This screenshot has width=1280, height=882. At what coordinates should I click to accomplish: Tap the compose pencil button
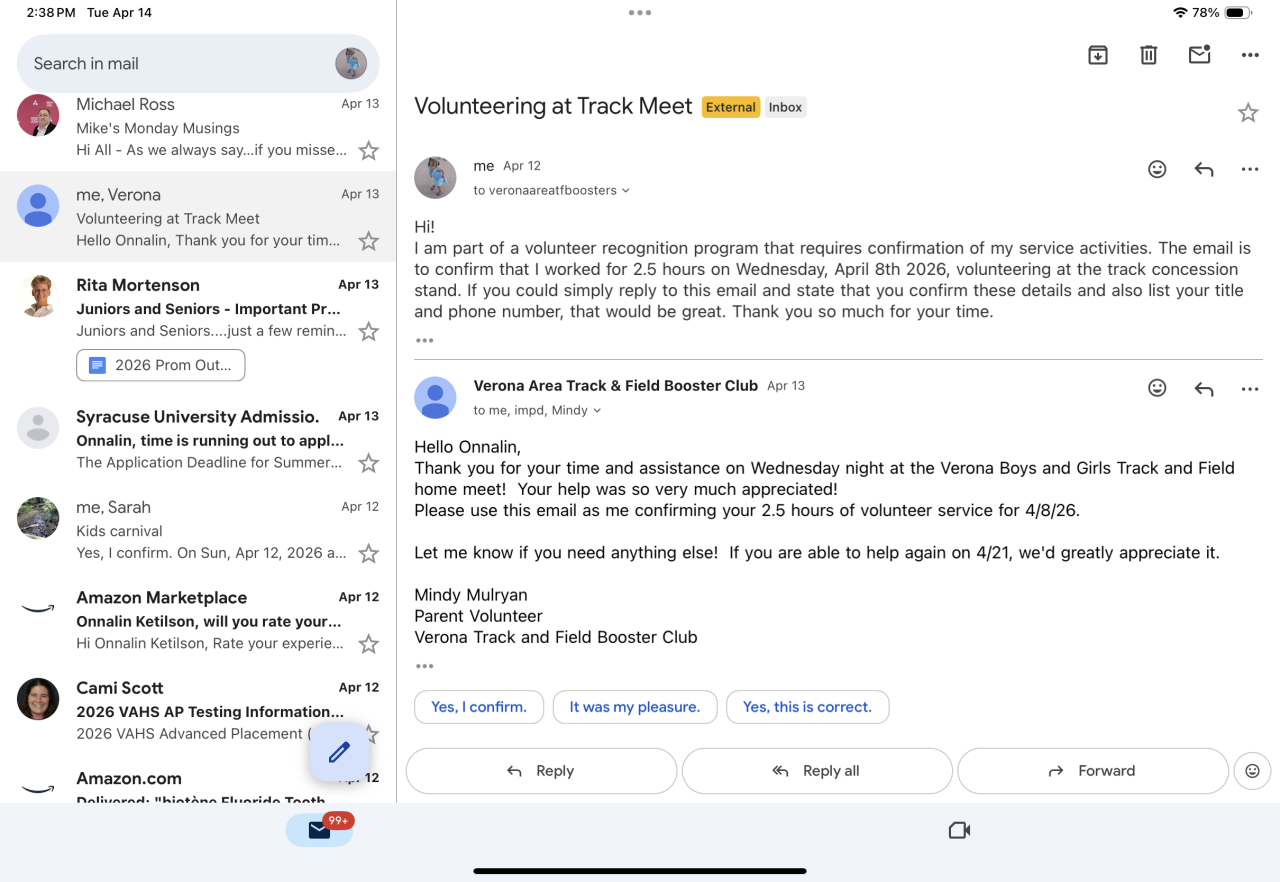339,752
